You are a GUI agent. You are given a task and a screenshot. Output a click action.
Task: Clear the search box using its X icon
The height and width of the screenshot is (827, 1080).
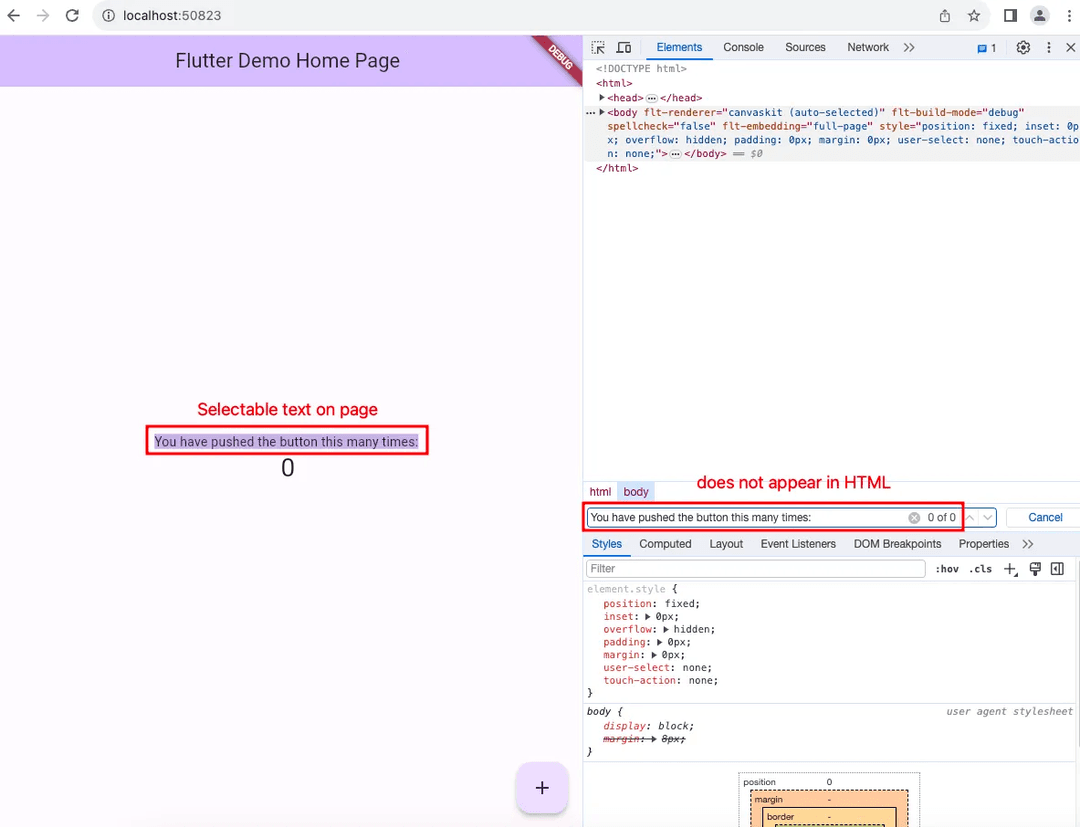[913, 517]
